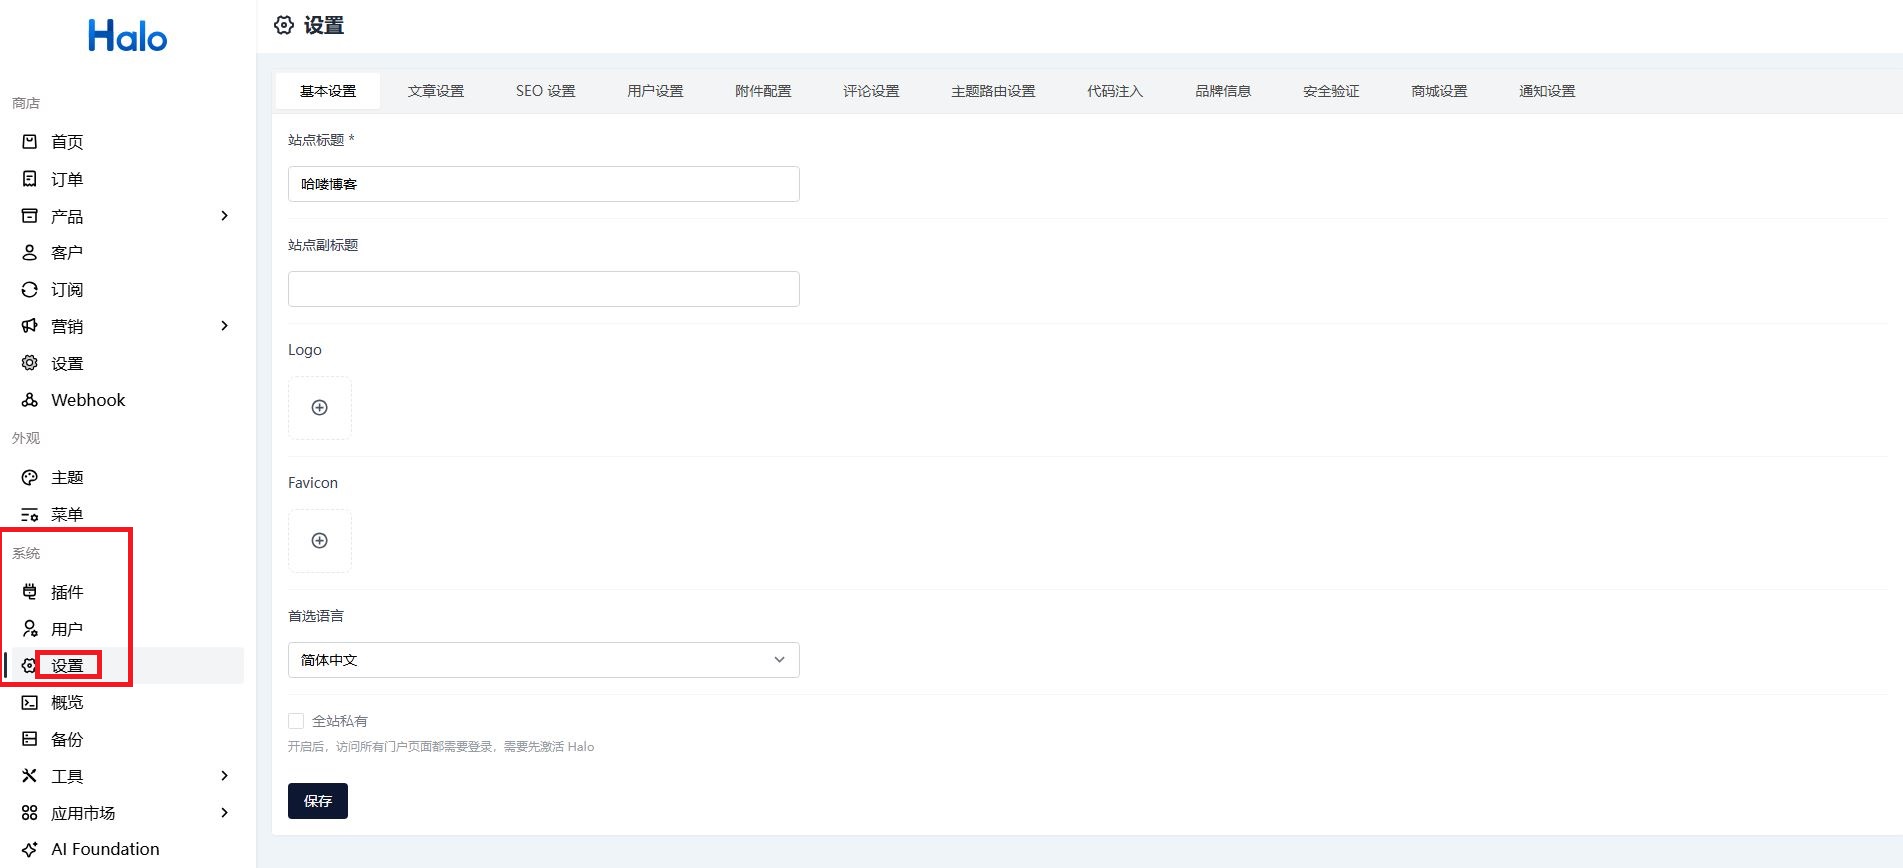Viewport: 1903px width, 868px height.
Task: Open the 评论设置 tab
Action: [872, 91]
